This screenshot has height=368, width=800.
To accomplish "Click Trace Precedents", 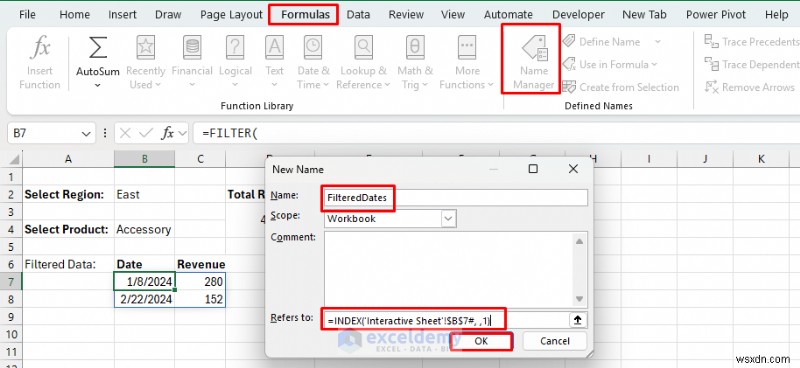I will click(751, 42).
